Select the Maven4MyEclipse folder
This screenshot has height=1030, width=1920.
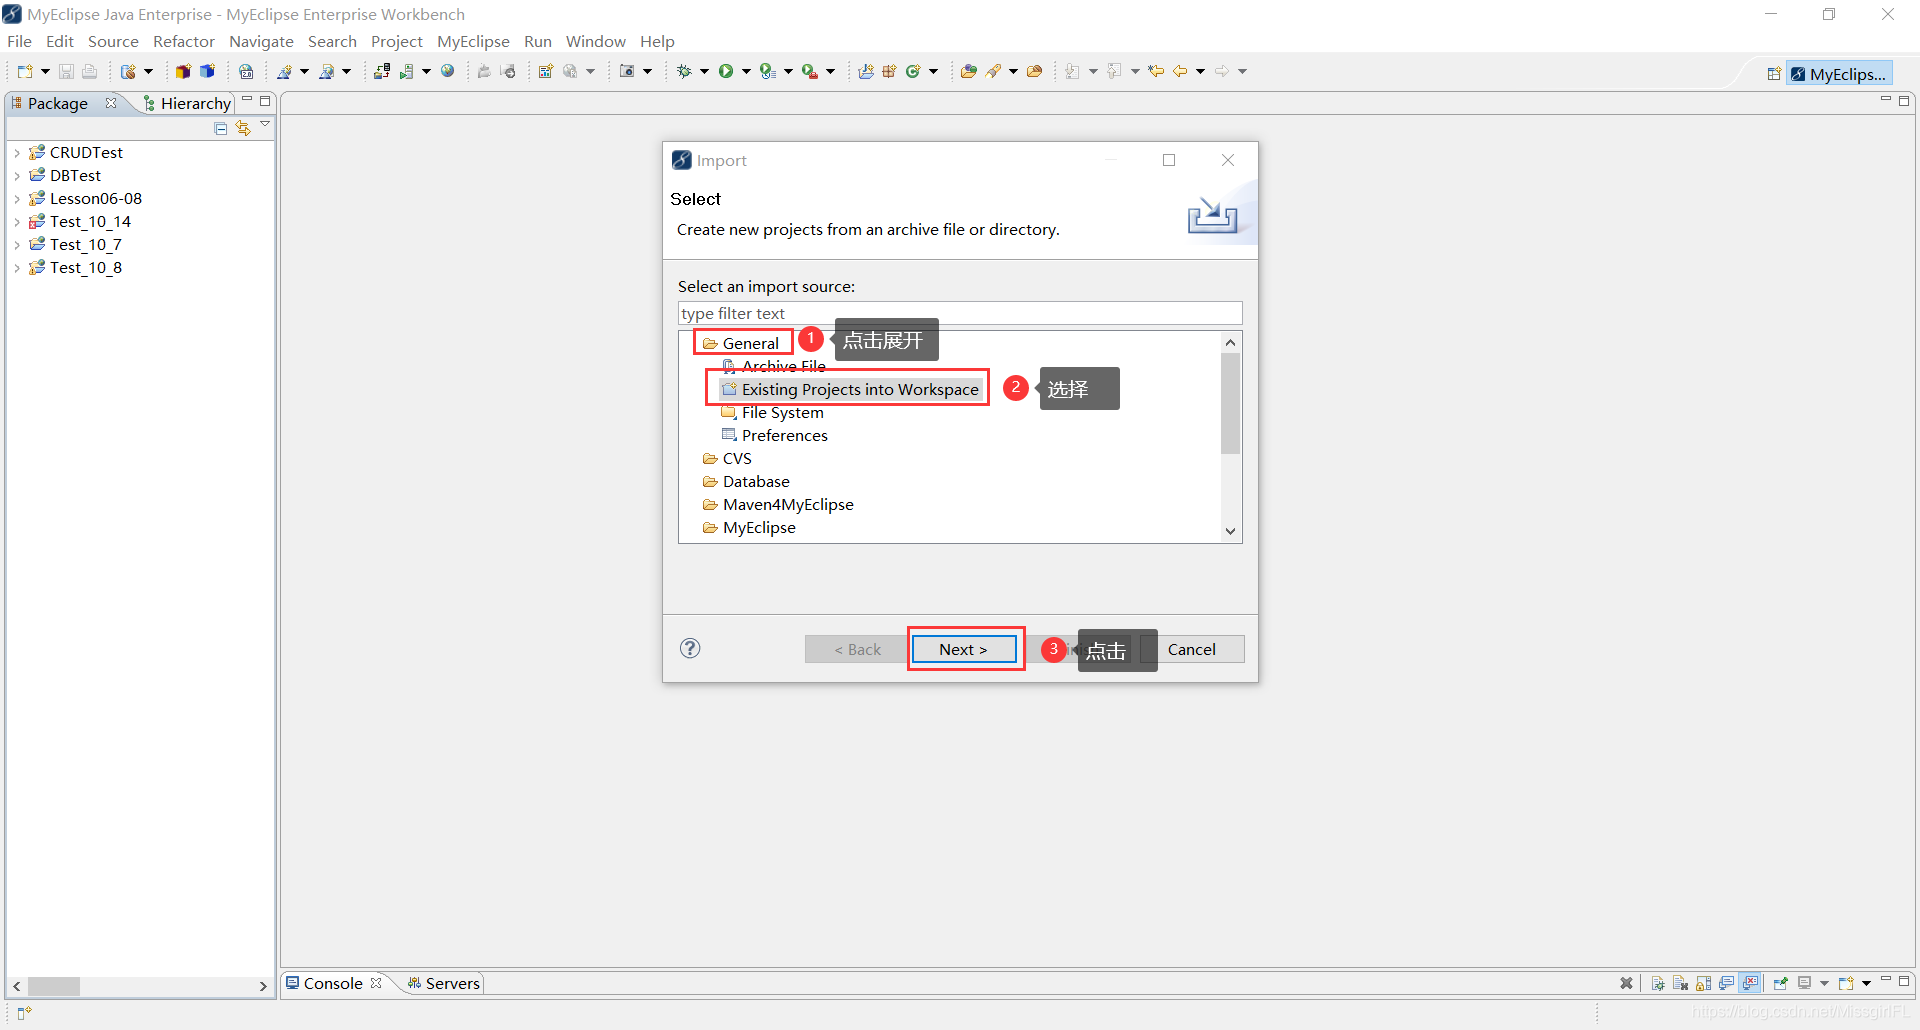pyautogui.click(x=778, y=504)
